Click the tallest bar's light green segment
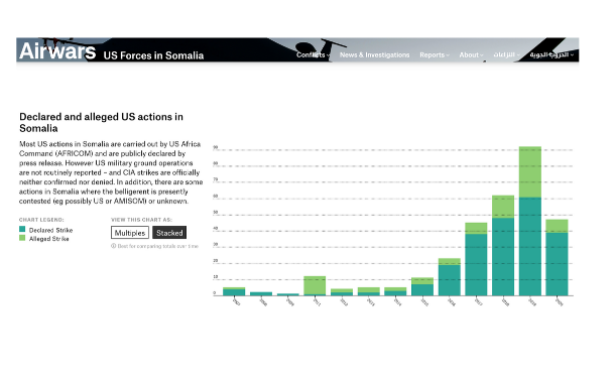This screenshot has height=376, width=614. pyautogui.click(x=530, y=172)
